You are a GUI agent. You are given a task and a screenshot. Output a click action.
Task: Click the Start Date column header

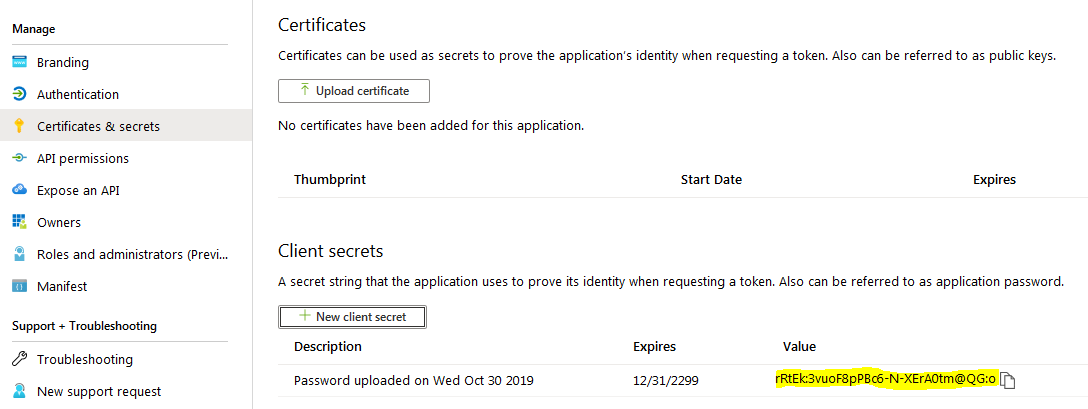[711, 180]
